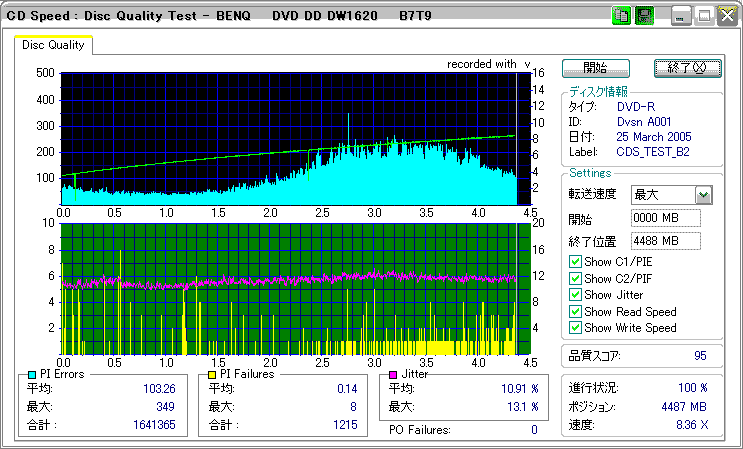Viewport: 743px width, 449px height.
Task: Click the 終了位置 end position field
Action: [665, 241]
